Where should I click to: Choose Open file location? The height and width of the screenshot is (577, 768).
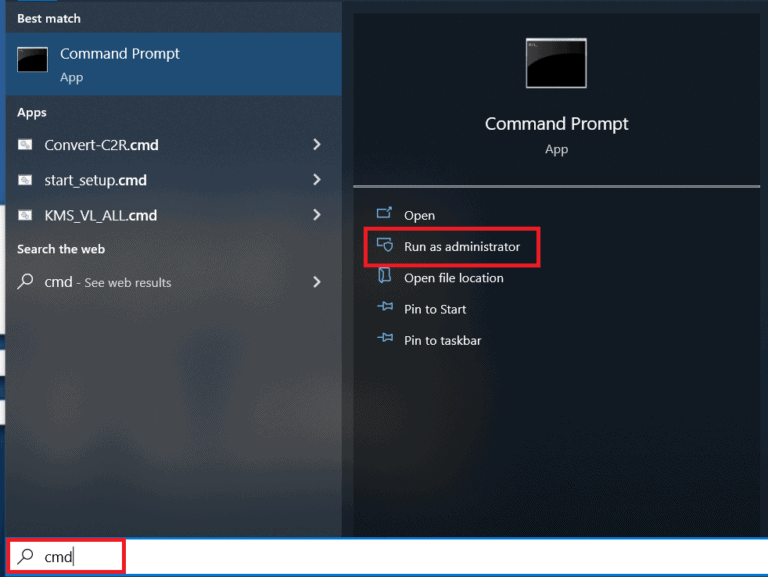tap(454, 278)
